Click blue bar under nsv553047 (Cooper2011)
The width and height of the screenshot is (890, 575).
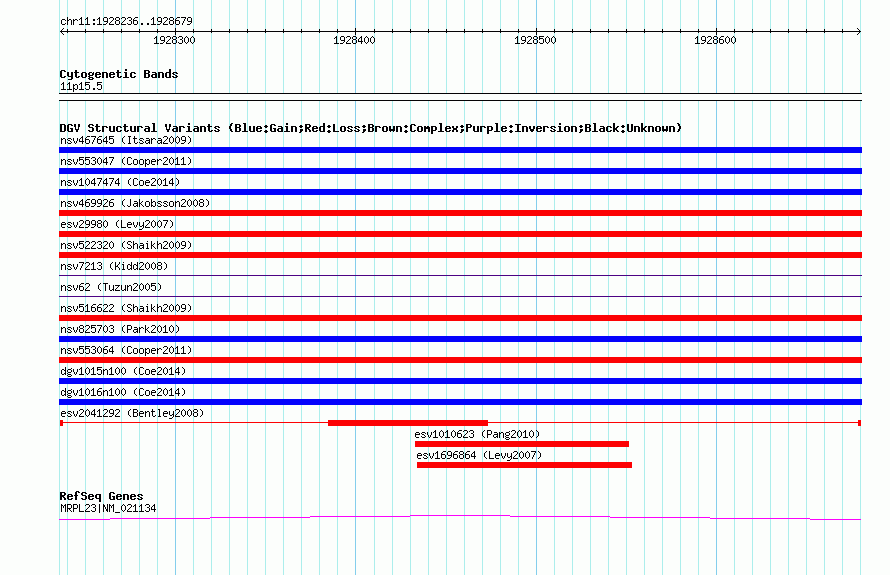click(x=460, y=171)
